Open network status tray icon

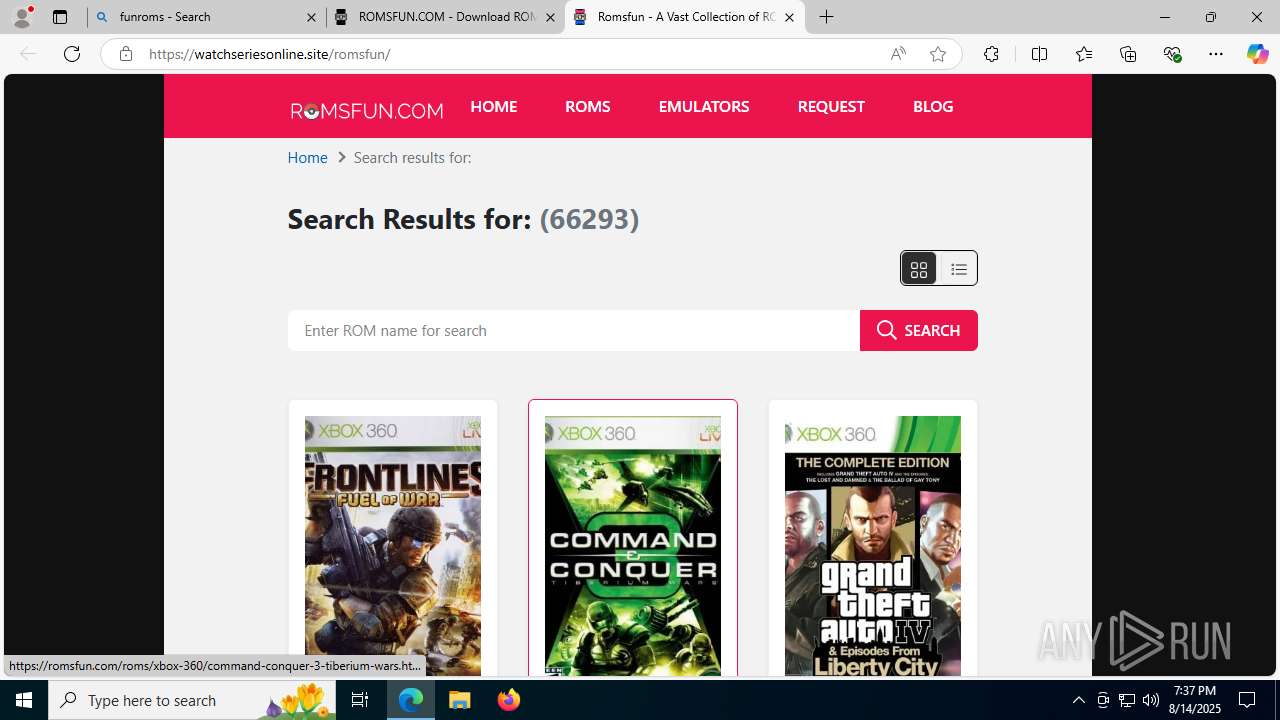(x=1127, y=700)
